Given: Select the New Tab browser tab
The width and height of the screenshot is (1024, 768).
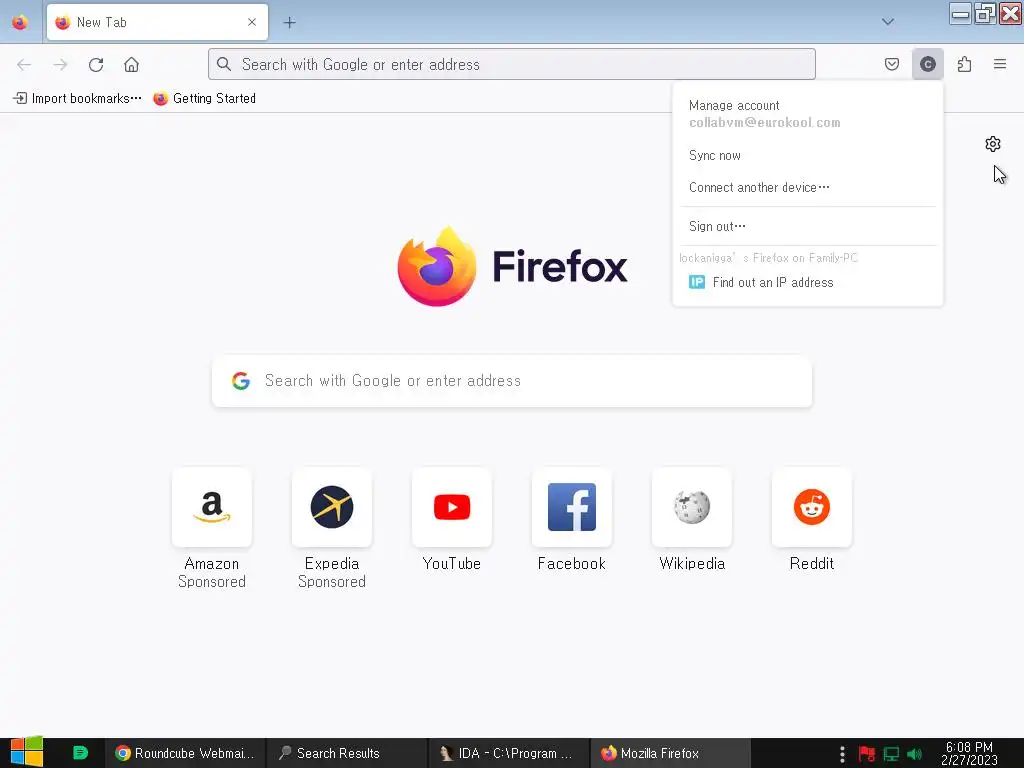Looking at the screenshot, I should point(157,22).
